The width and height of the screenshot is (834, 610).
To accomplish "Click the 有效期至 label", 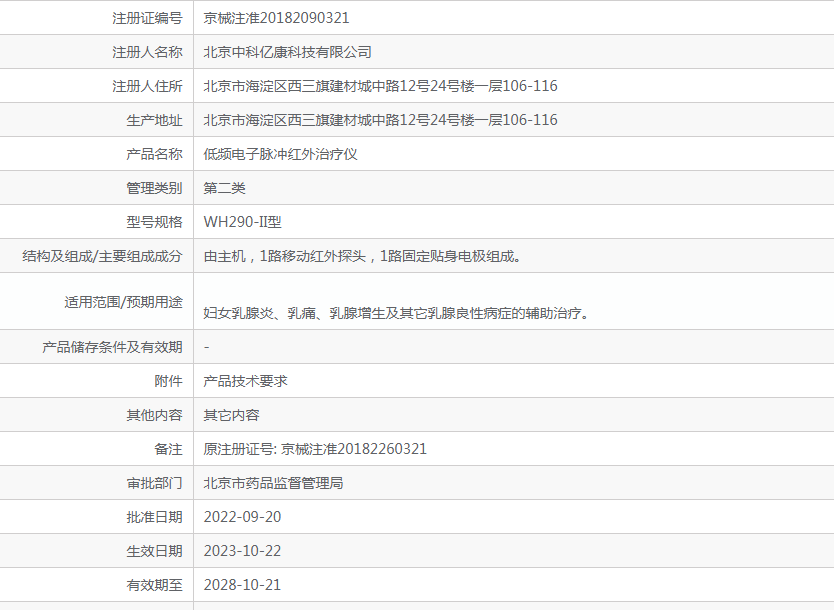I will (154, 585).
